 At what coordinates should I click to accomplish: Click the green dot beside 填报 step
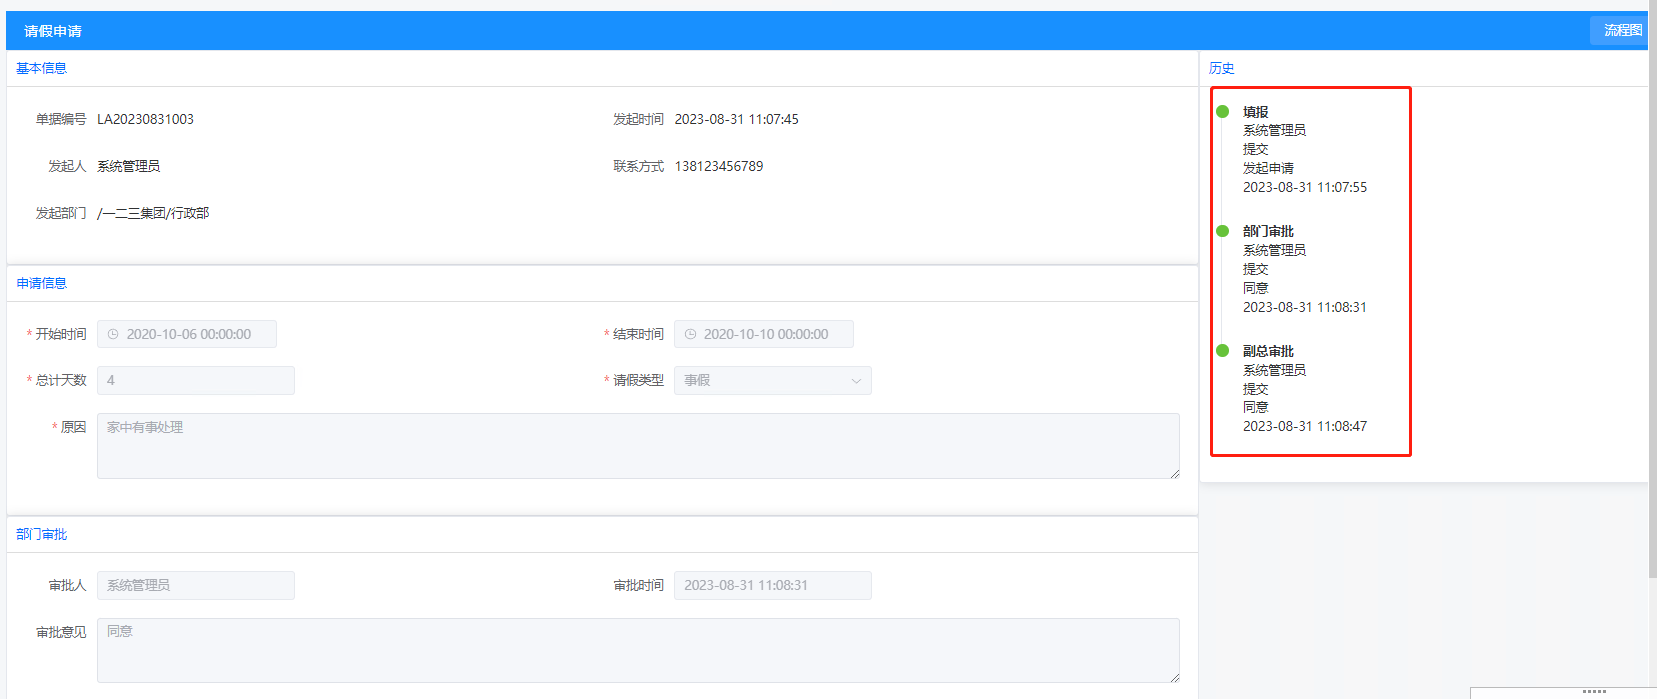[x=1222, y=111]
